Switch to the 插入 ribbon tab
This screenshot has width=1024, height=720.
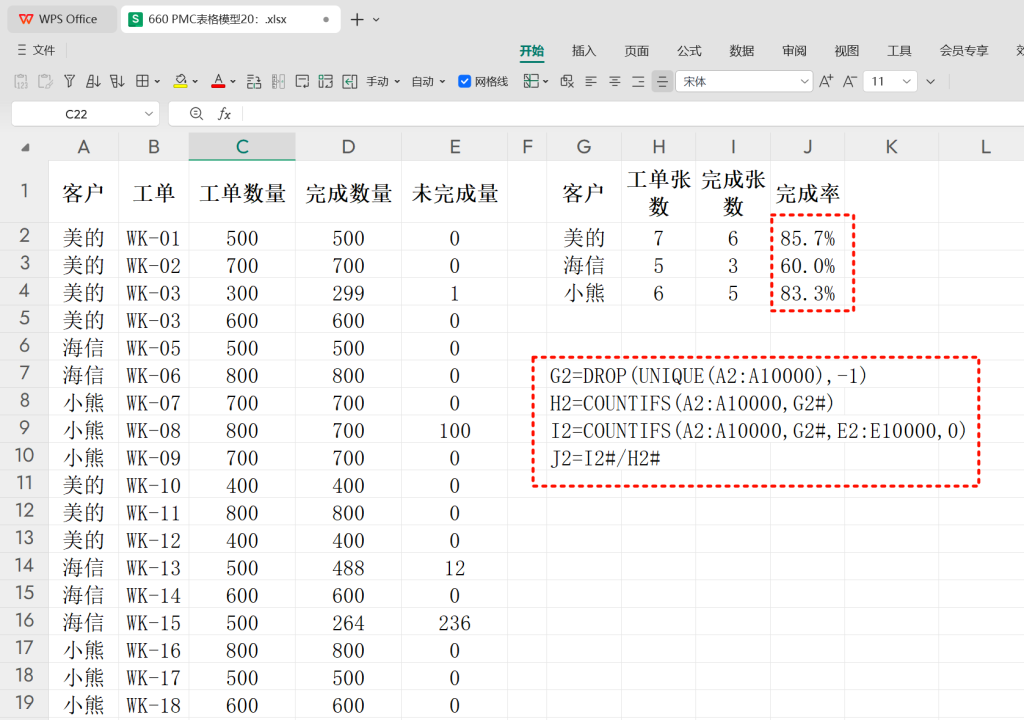tap(584, 51)
